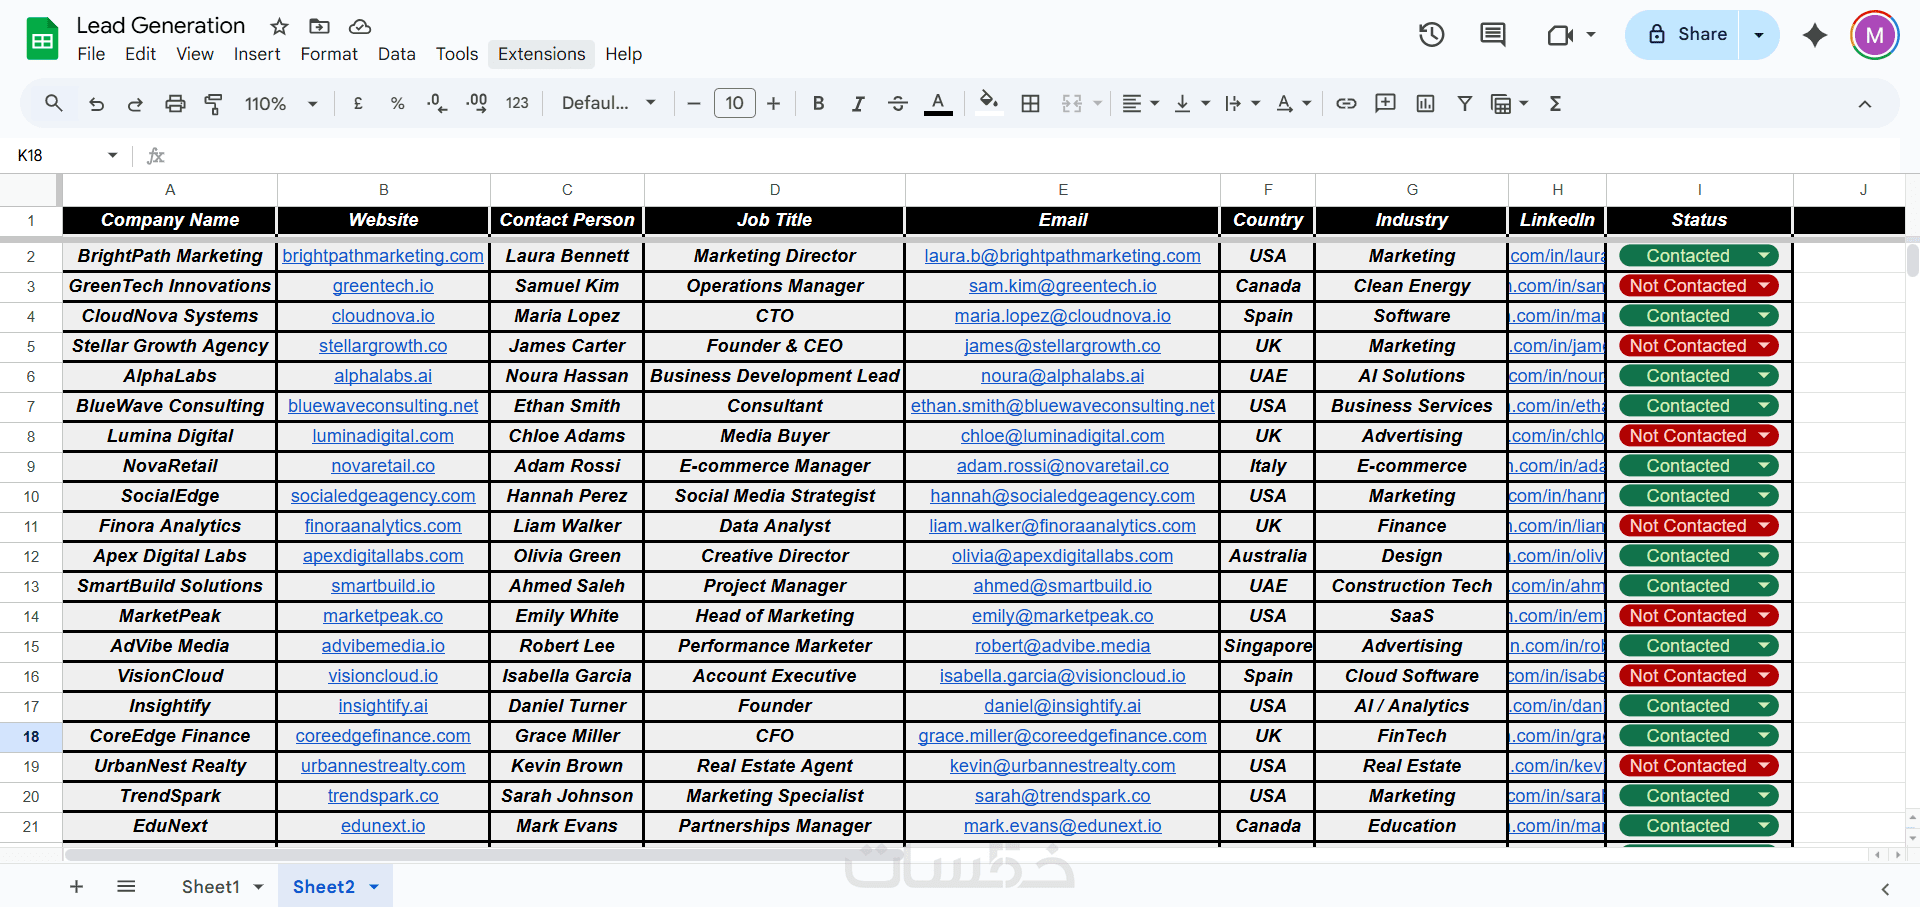
Task: View the cloud save status icon
Action: click(x=360, y=26)
